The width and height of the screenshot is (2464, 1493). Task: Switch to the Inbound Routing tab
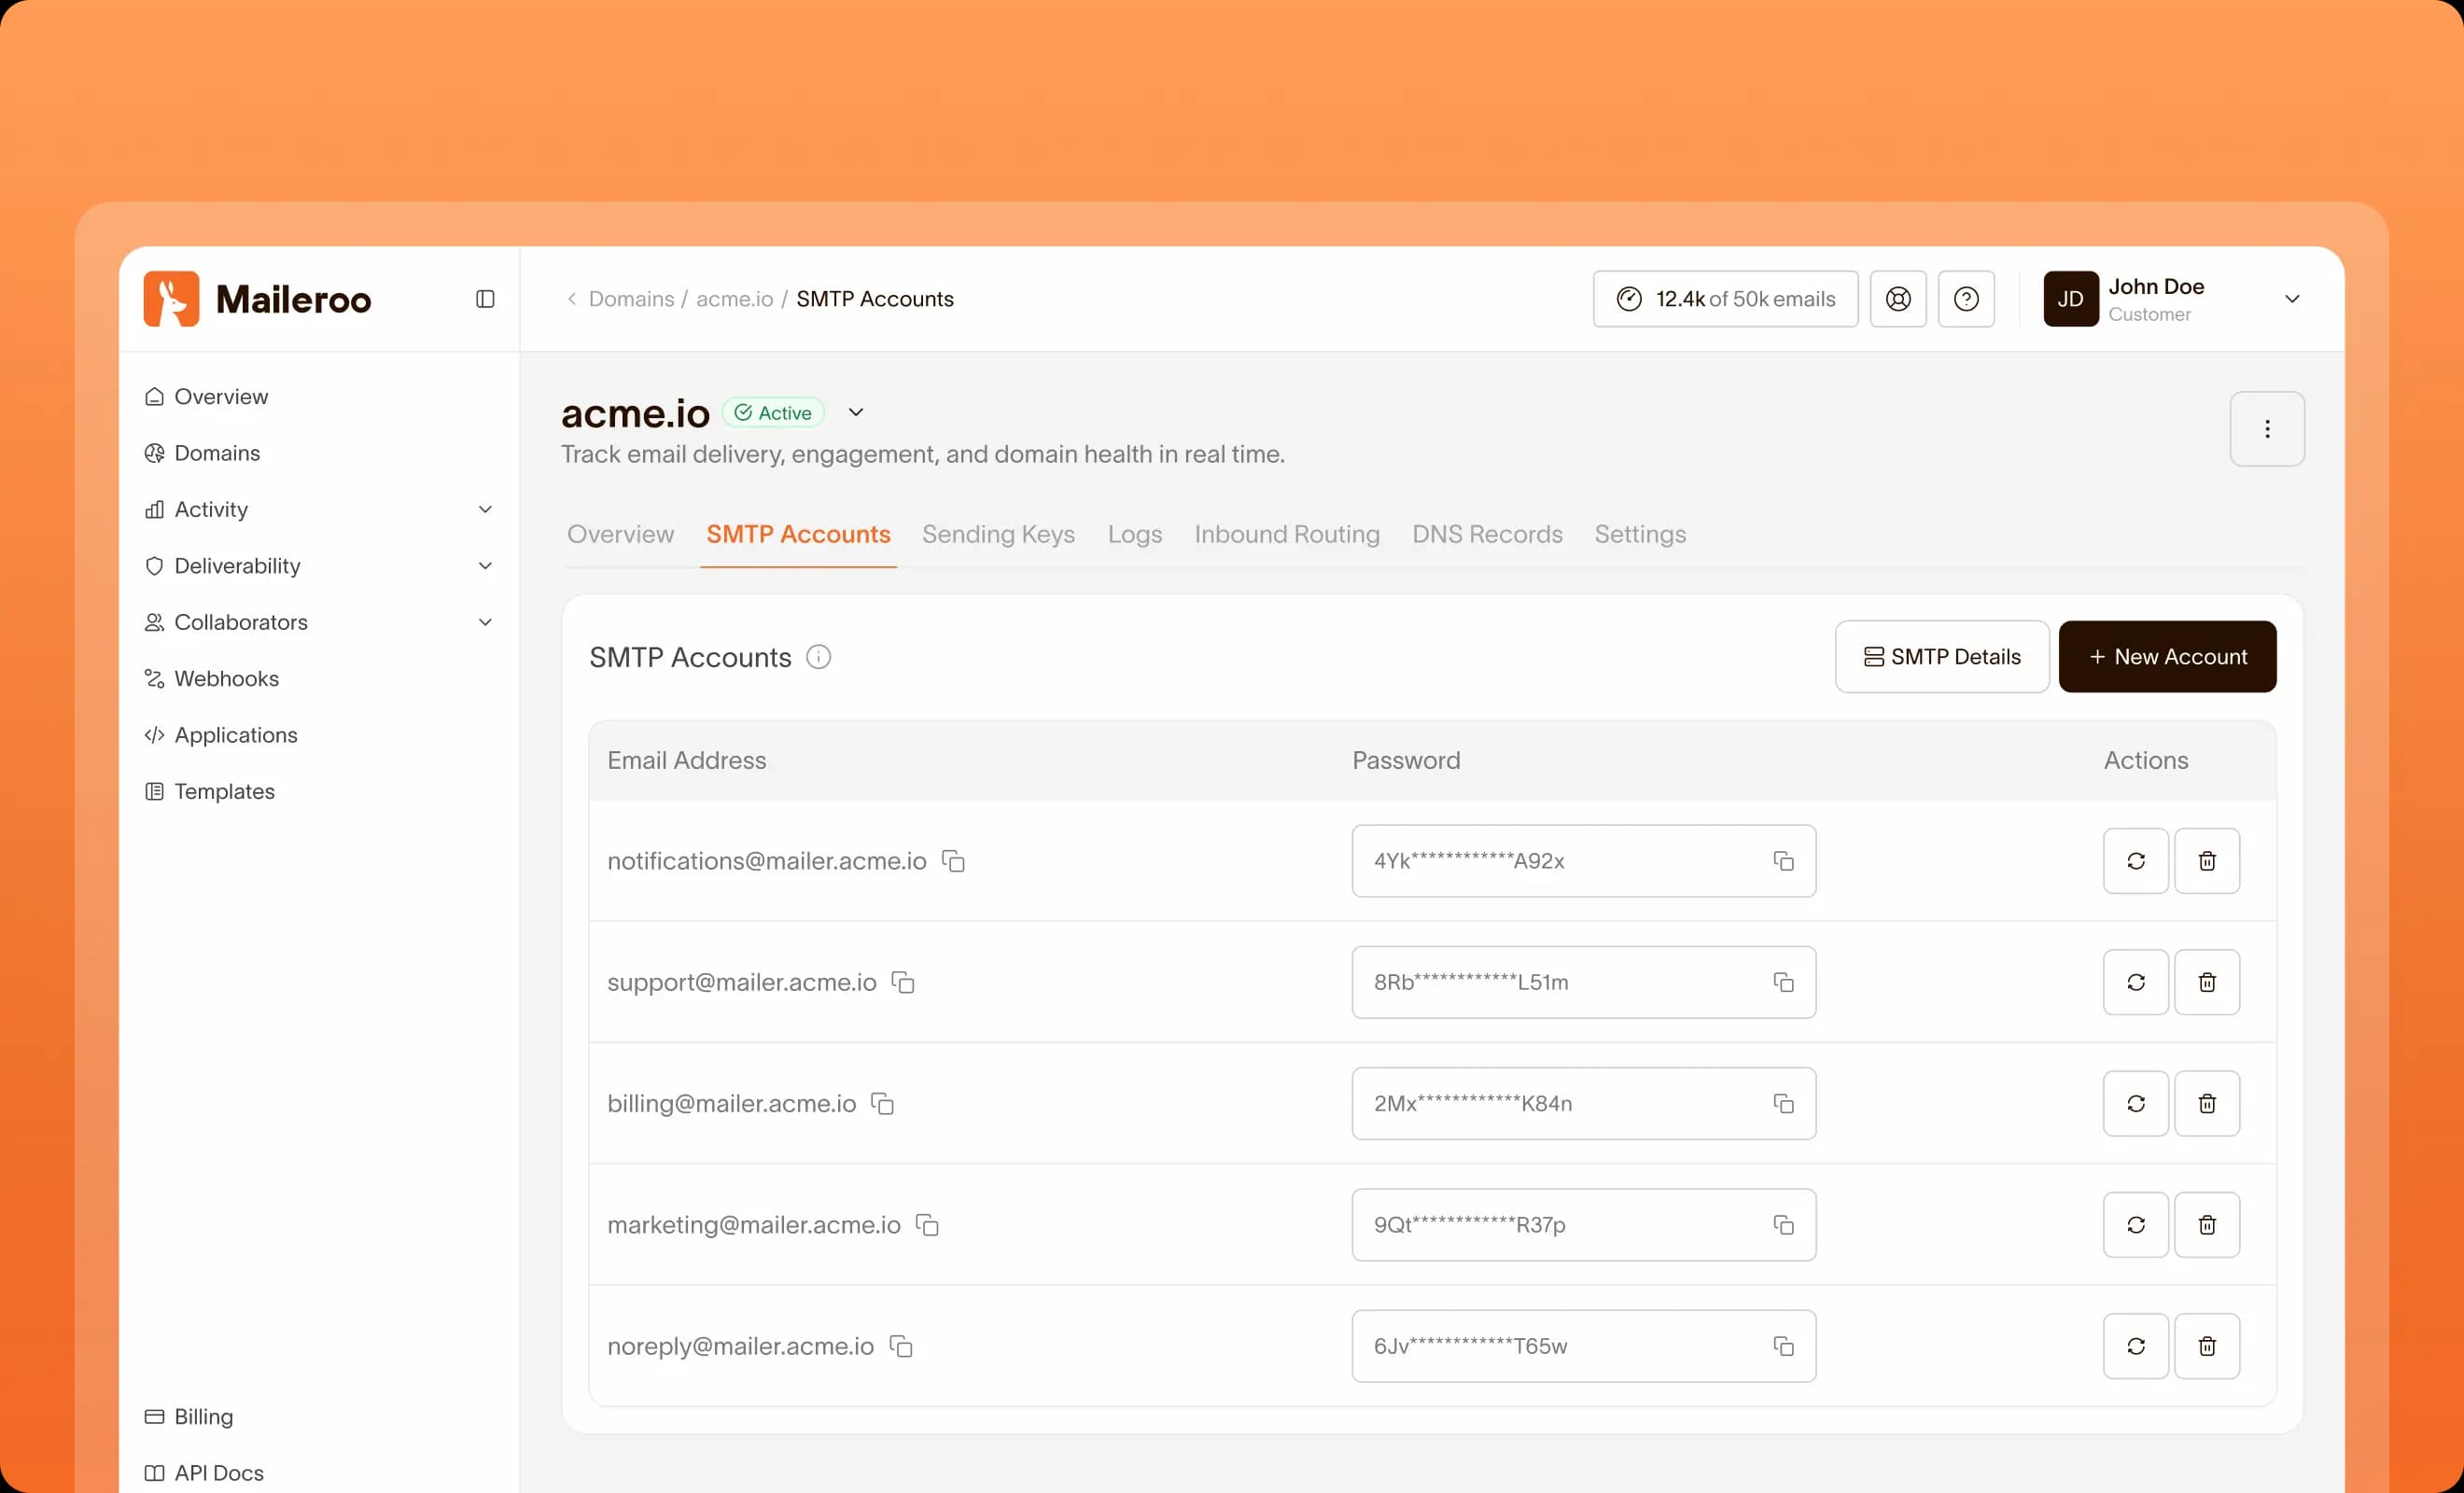pyautogui.click(x=1286, y=534)
